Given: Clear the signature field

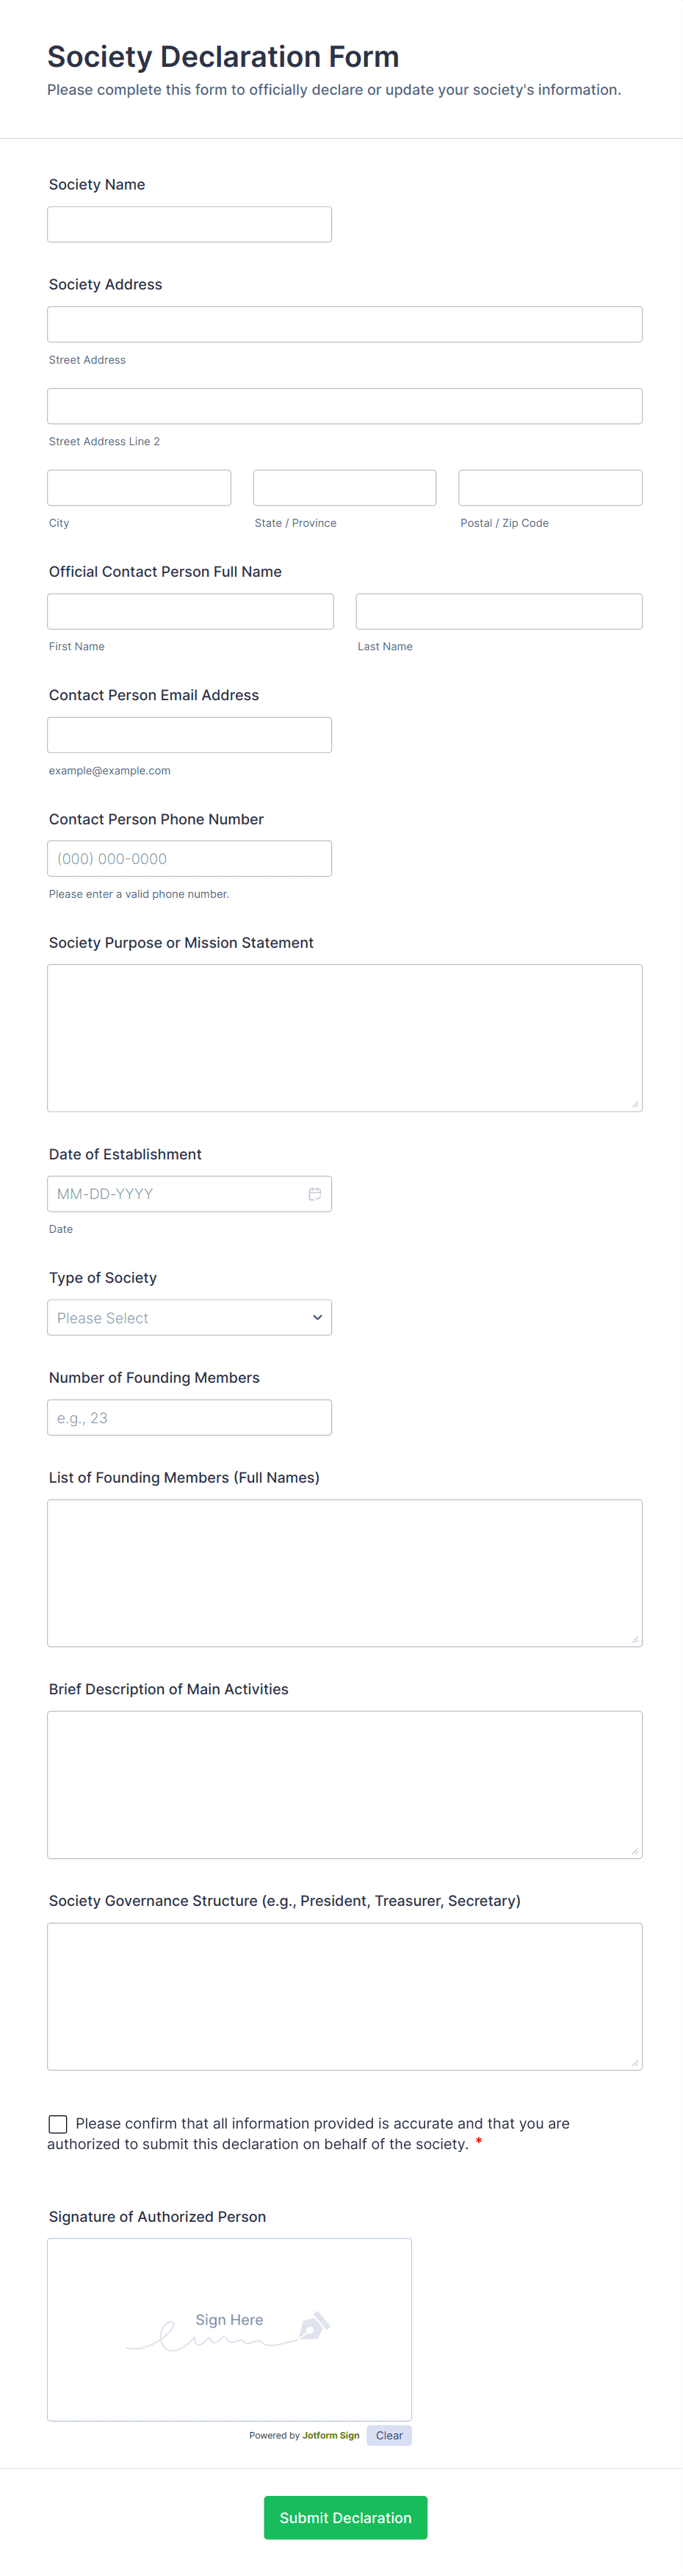Looking at the screenshot, I should coord(389,2436).
